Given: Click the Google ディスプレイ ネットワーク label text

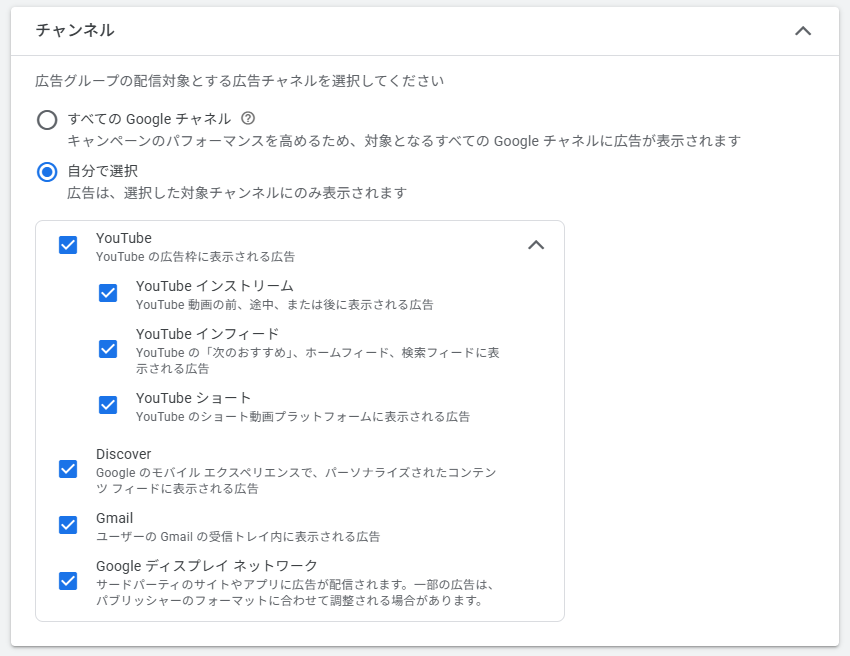Looking at the screenshot, I should [206, 566].
